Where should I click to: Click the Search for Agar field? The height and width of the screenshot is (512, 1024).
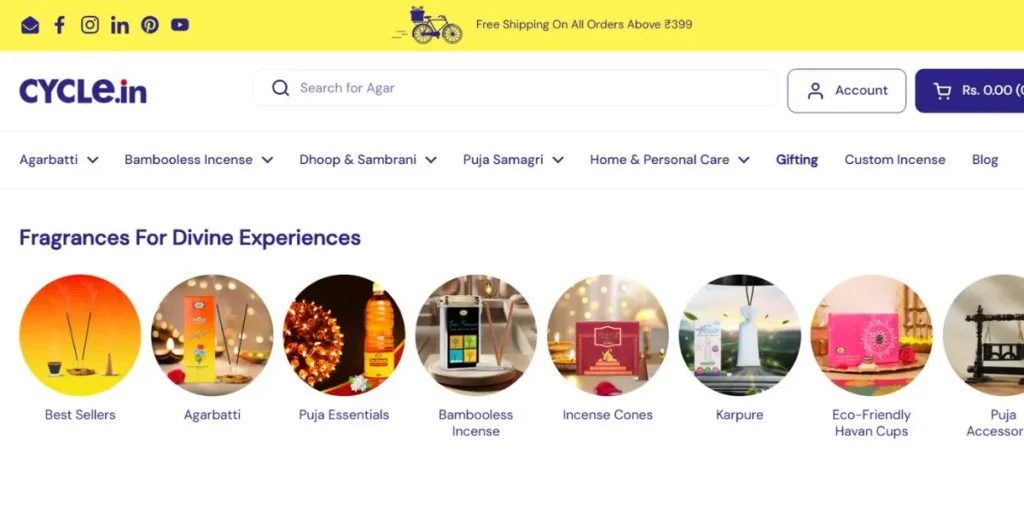pos(515,88)
